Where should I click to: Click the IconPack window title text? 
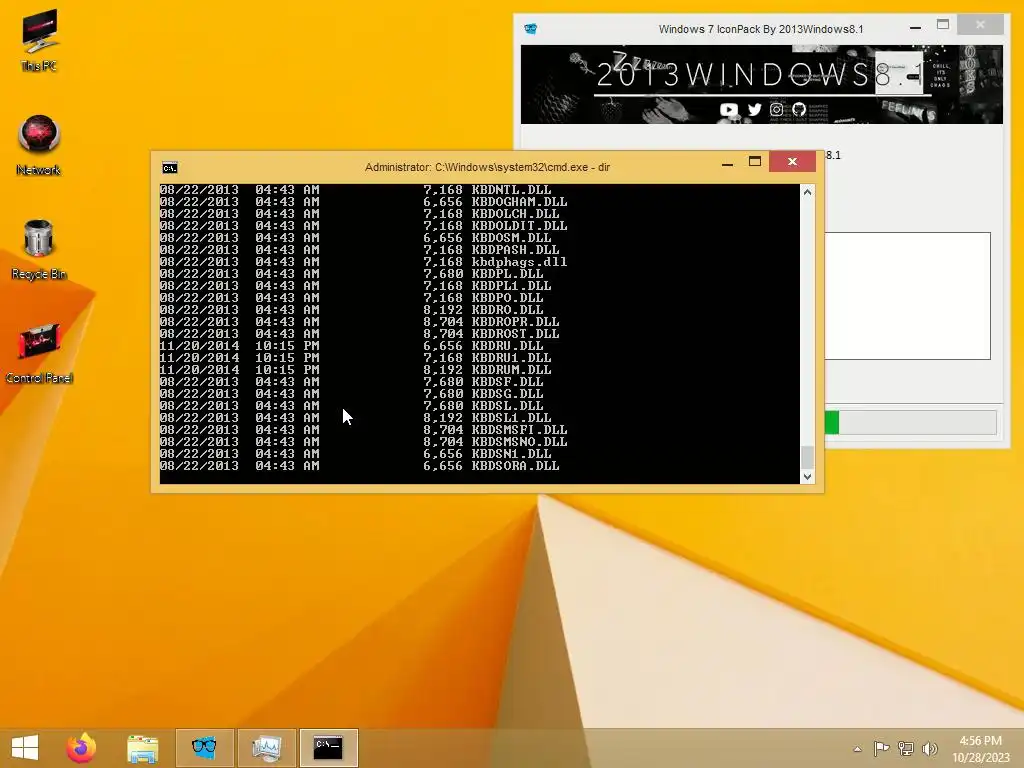click(761, 29)
